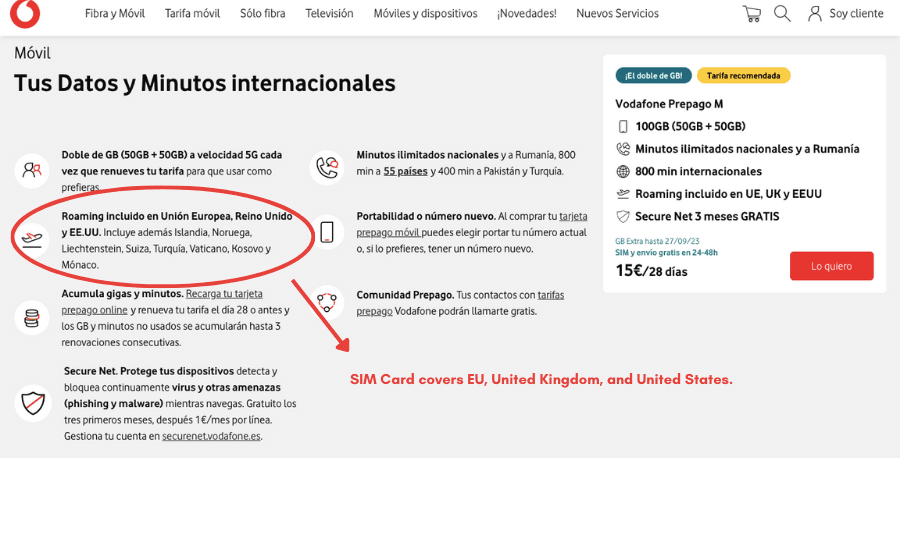Screen dimensions: 900x560
Task: Click the Vodafone logo
Action: (x=25, y=13)
